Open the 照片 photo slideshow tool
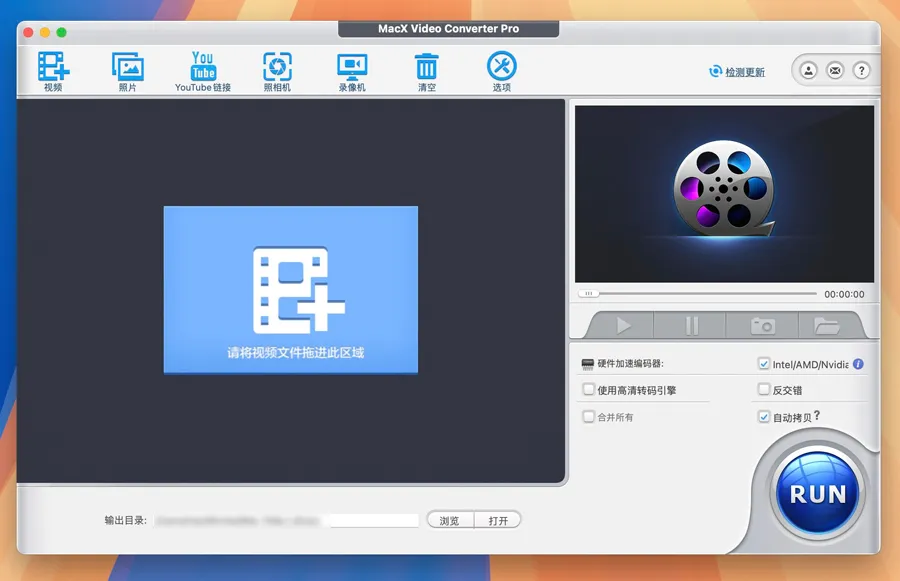The width and height of the screenshot is (900, 581). pos(128,67)
